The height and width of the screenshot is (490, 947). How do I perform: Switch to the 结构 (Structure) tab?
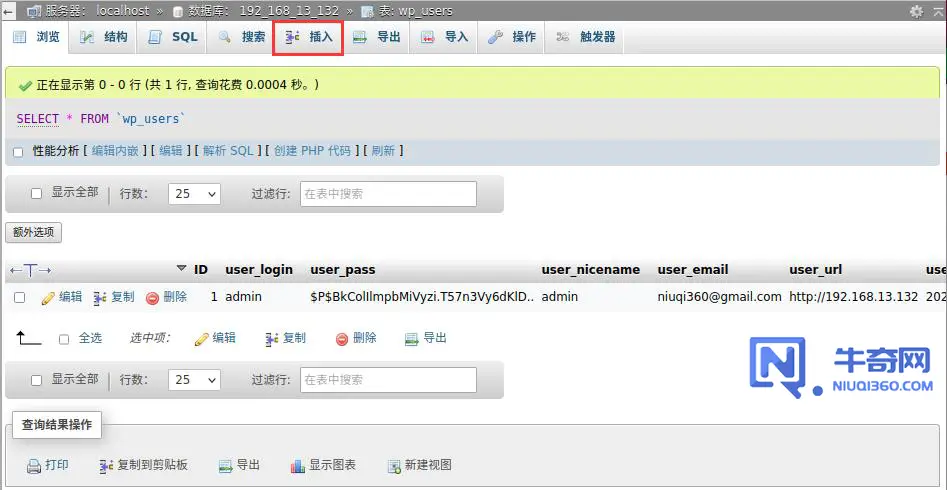click(103, 37)
